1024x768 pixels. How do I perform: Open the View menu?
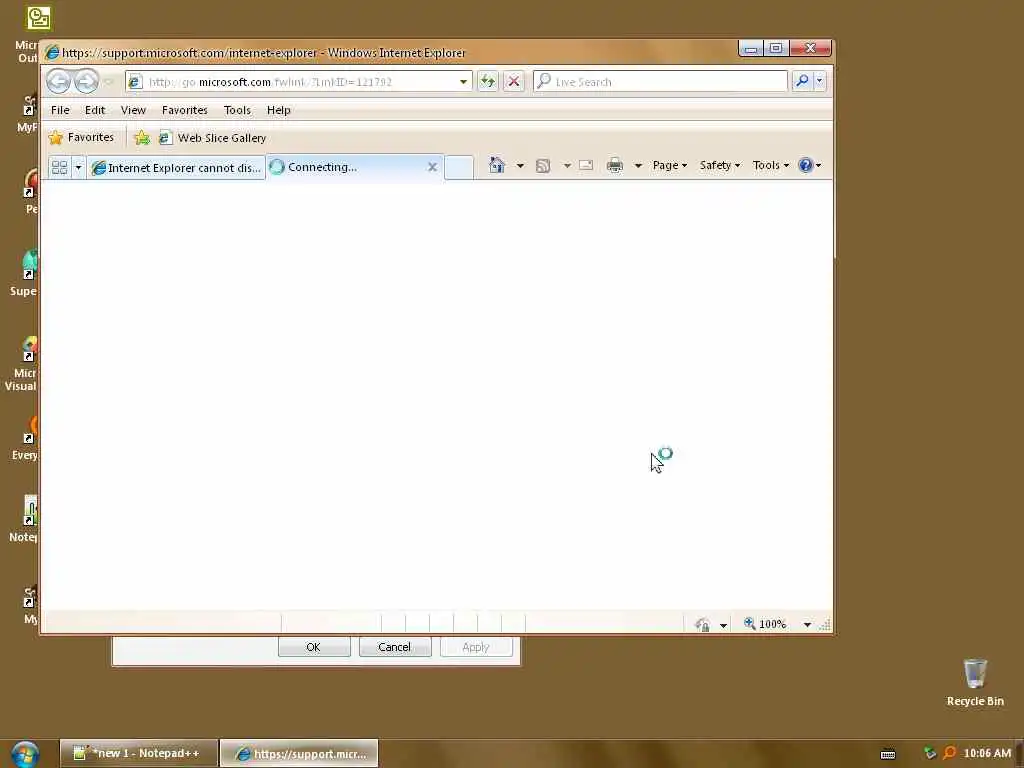tap(133, 110)
